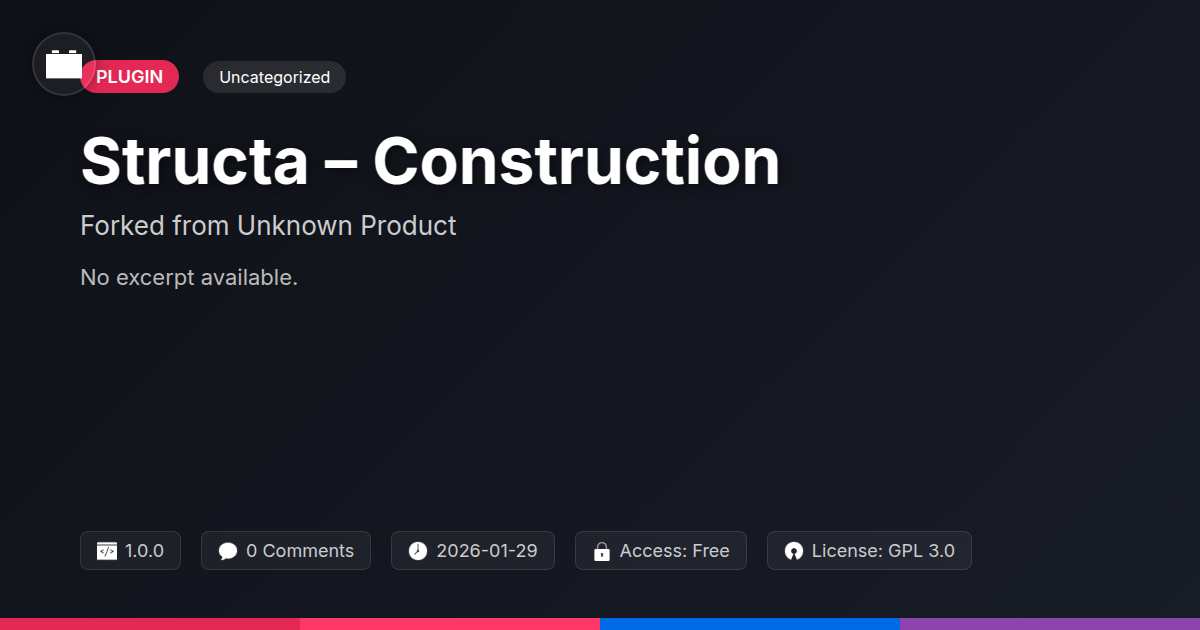
Task: Open the Uncategorized category tag
Action: point(274,77)
